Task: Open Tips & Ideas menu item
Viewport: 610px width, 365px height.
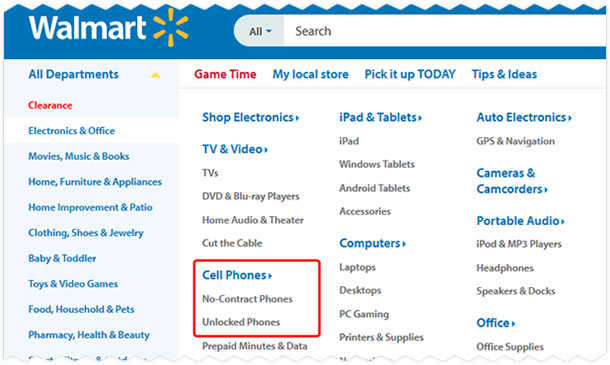Action: (x=504, y=74)
